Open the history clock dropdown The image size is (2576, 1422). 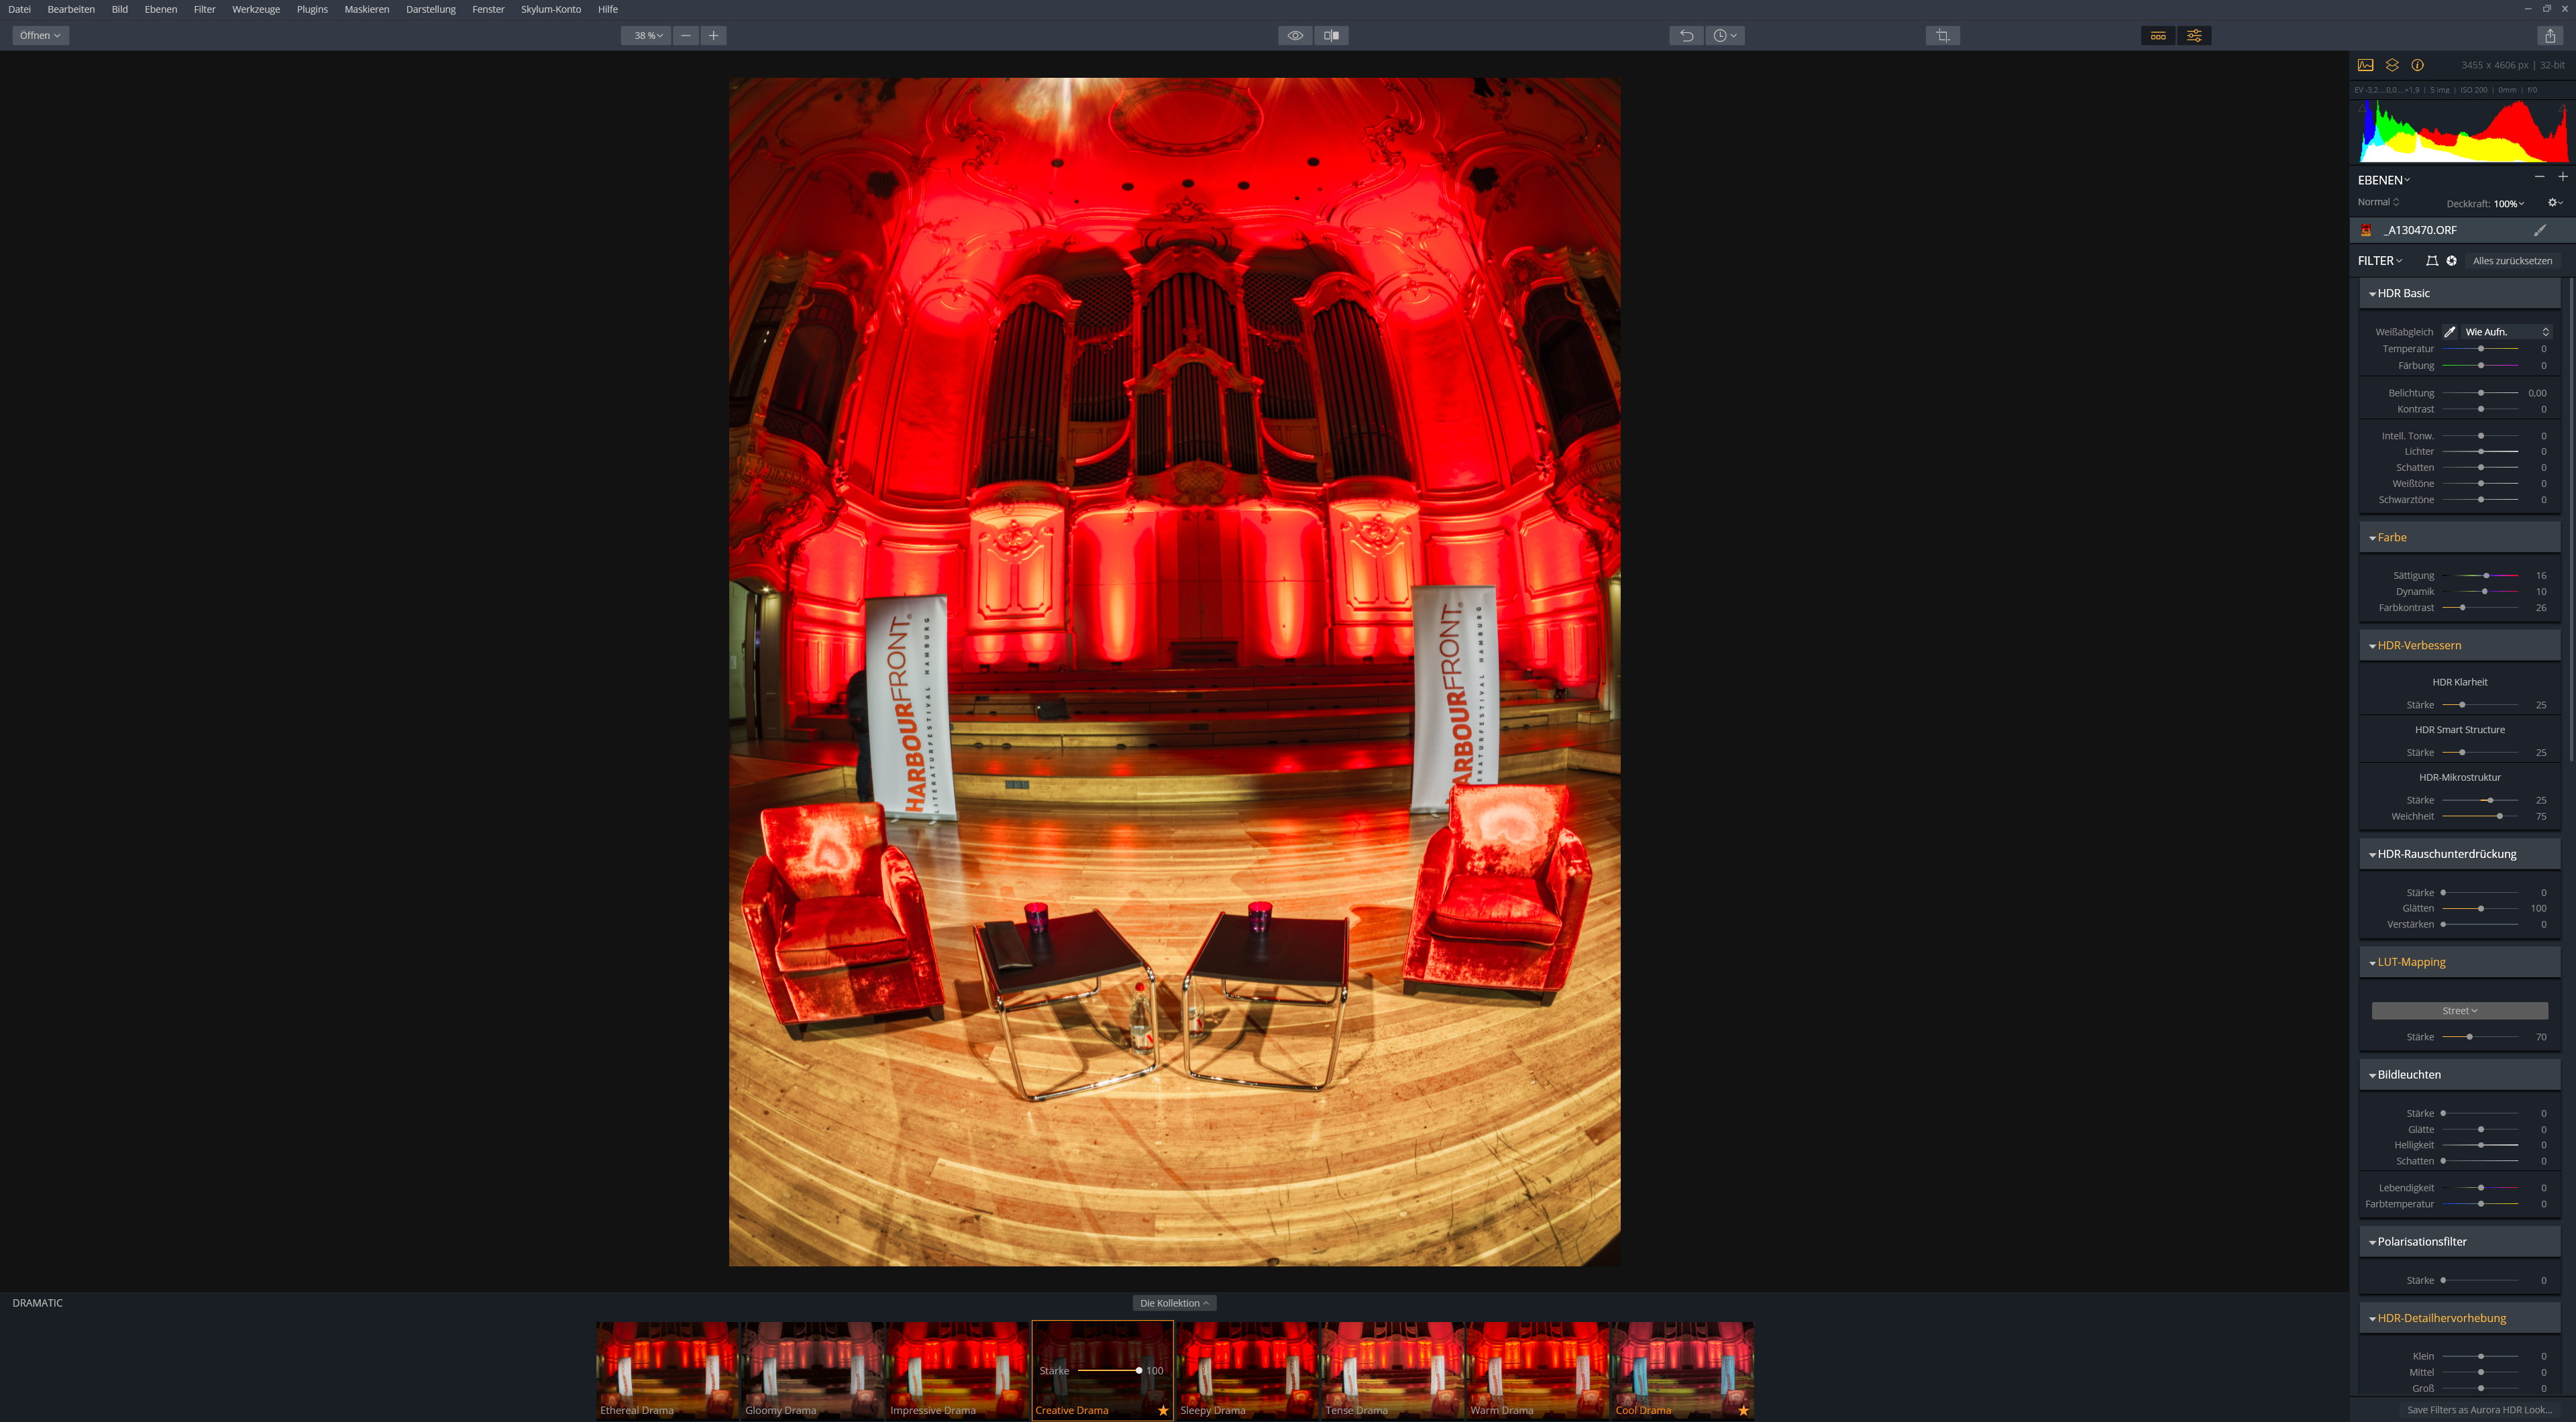[1725, 36]
